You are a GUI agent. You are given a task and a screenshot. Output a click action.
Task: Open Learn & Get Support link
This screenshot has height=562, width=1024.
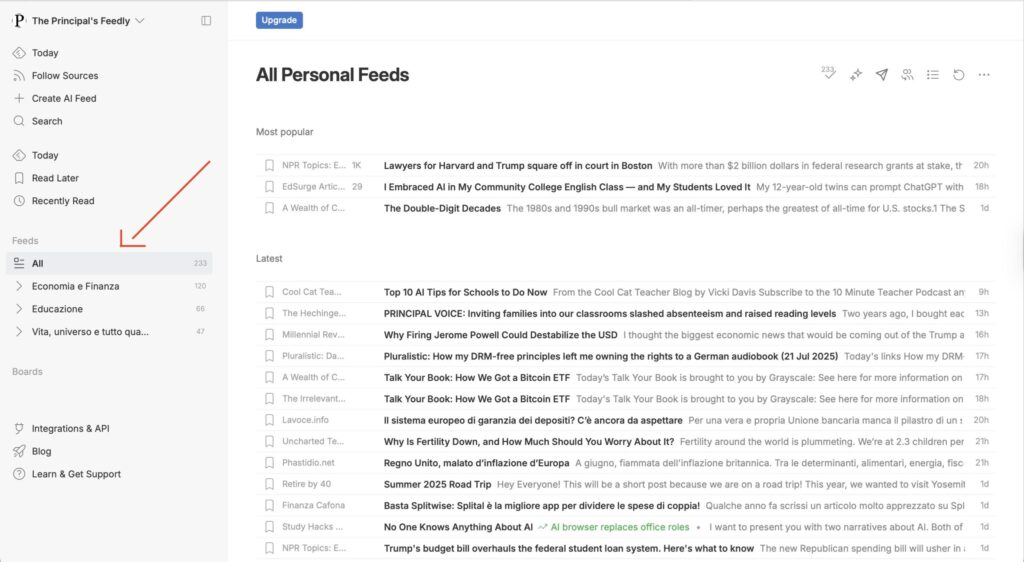click(x=76, y=474)
